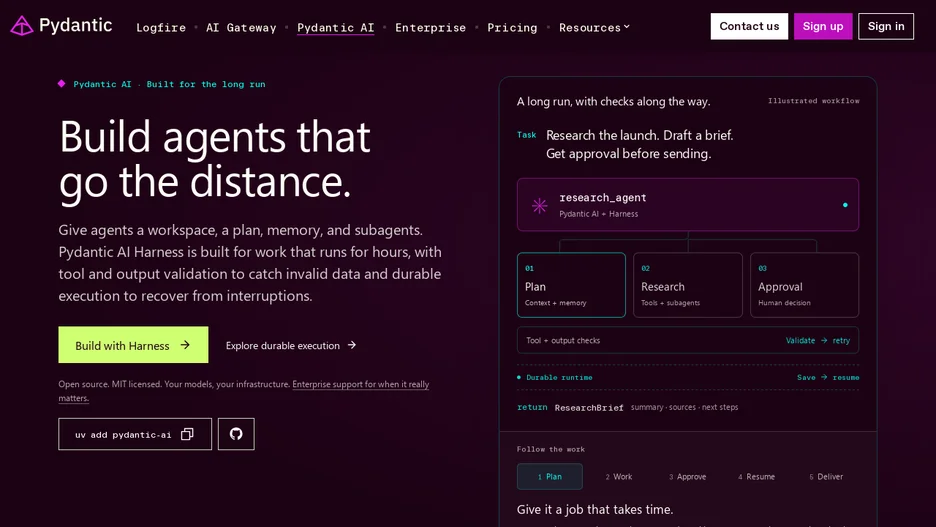Click the 'Illustrated workflow' label

point(814,101)
